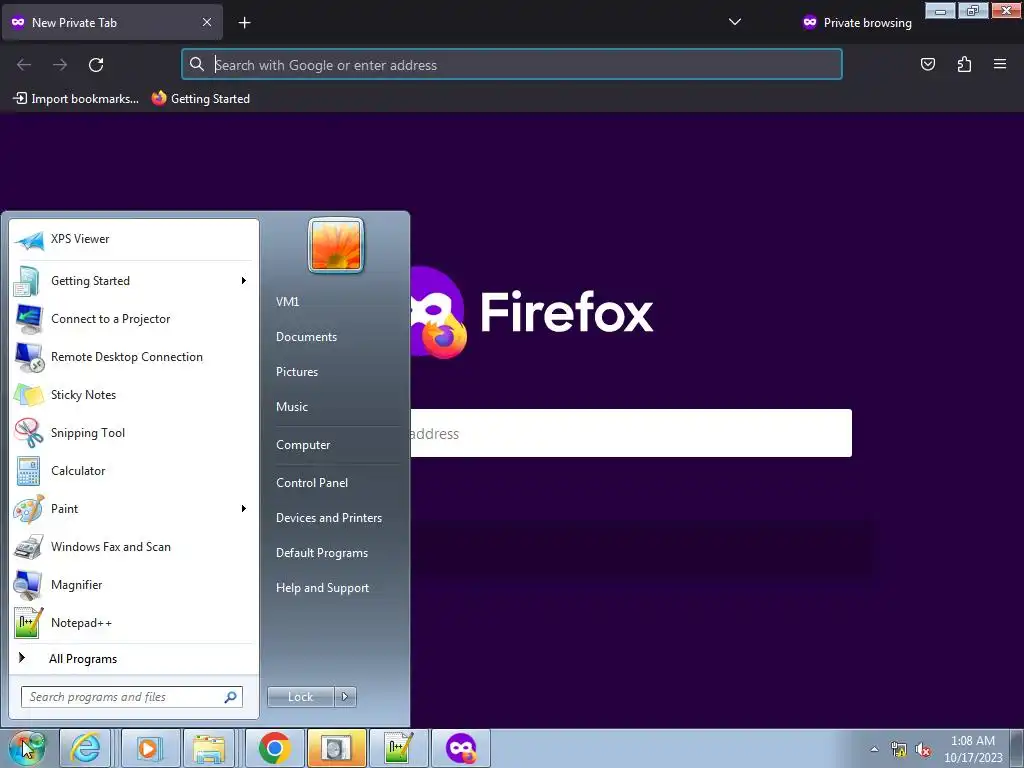Show hidden system tray icons
This screenshot has height=768, width=1024.
(874, 749)
